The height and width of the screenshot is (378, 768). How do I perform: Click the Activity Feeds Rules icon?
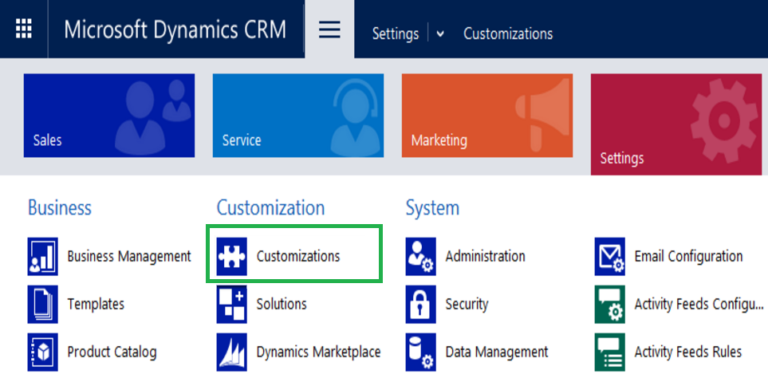(610, 352)
